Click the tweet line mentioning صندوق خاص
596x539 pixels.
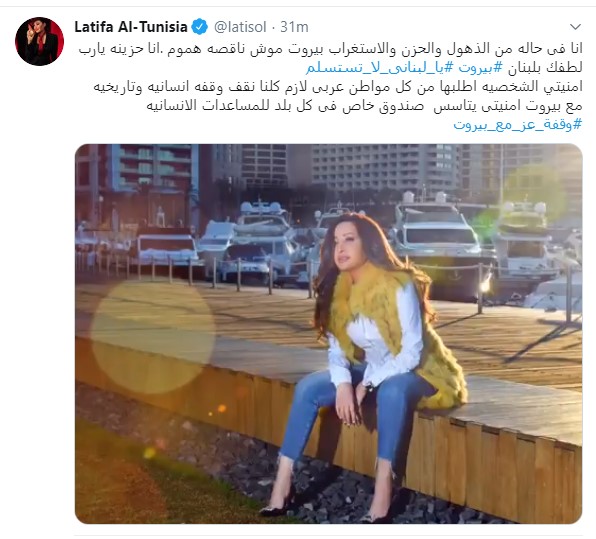pos(364,106)
